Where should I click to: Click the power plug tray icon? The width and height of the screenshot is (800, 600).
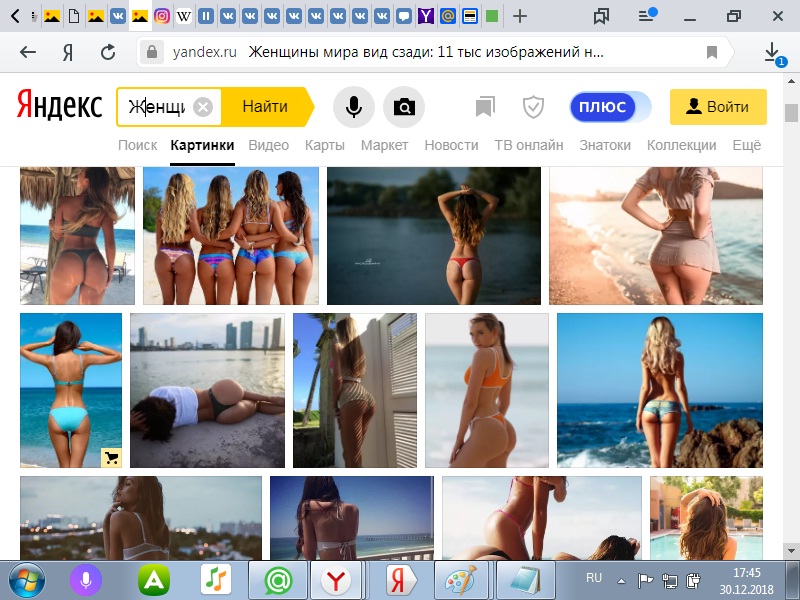click(x=693, y=581)
